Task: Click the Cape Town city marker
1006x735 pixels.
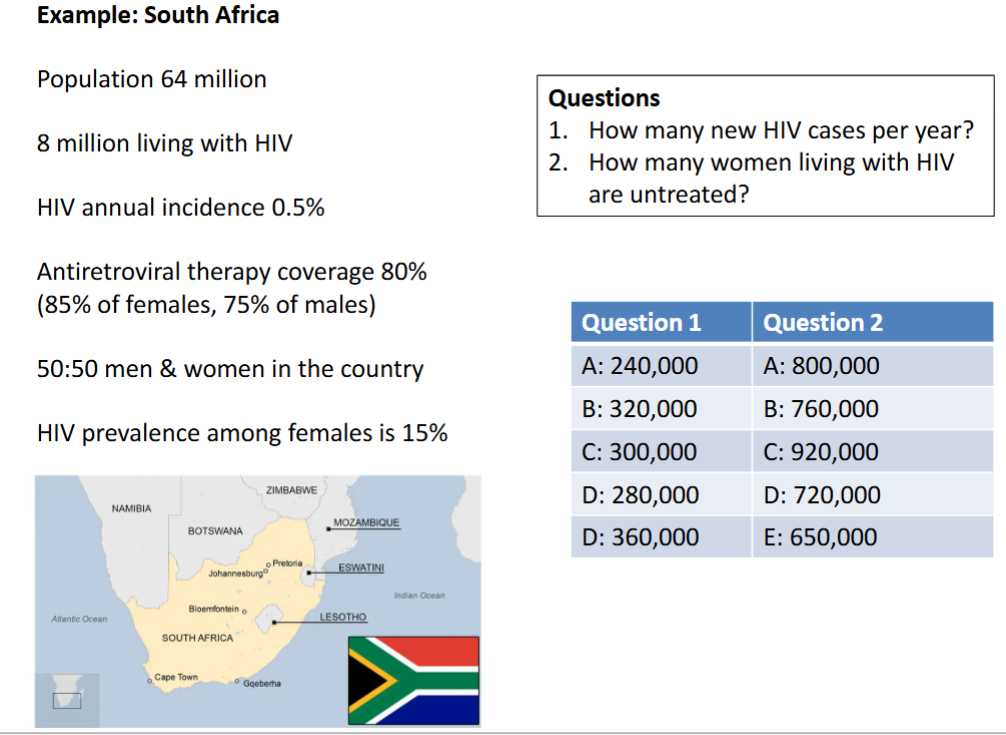Action: [x=151, y=681]
